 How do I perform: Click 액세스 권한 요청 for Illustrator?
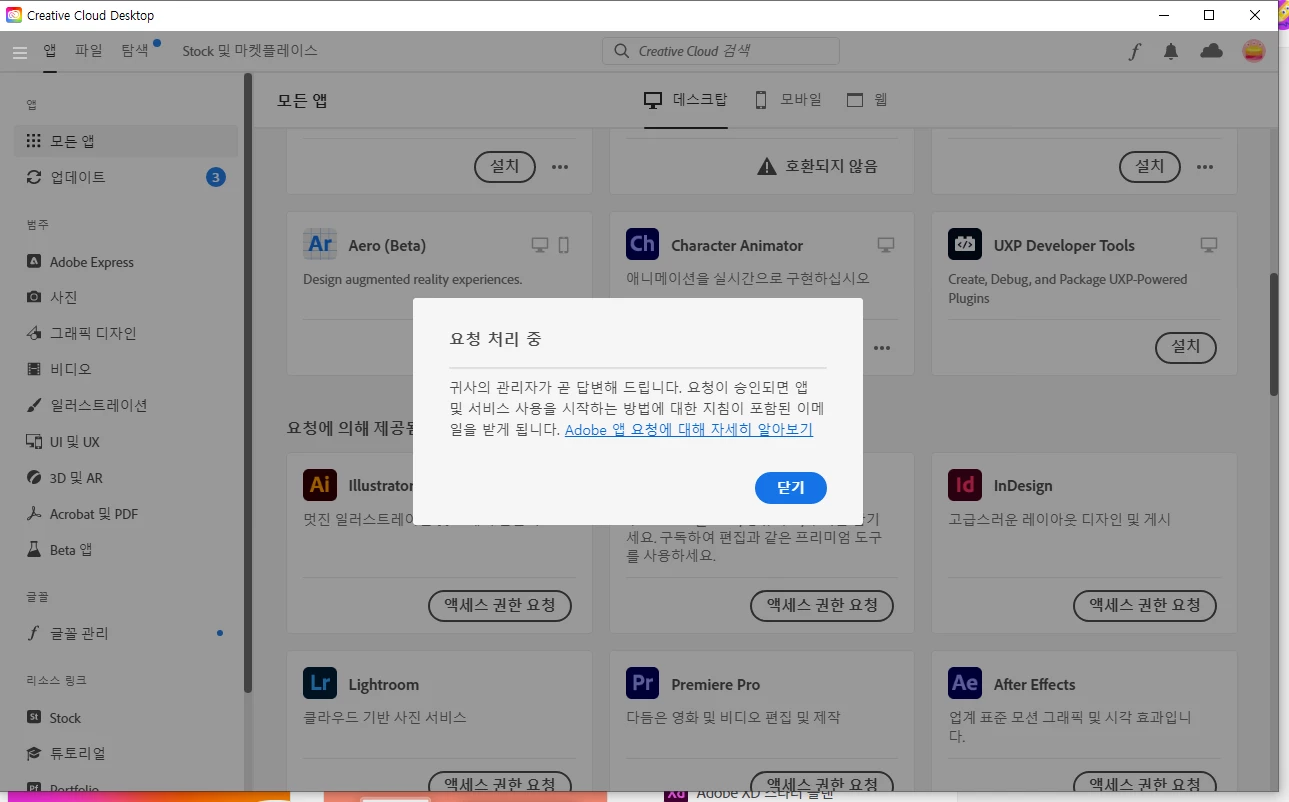click(x=500, y=605)
